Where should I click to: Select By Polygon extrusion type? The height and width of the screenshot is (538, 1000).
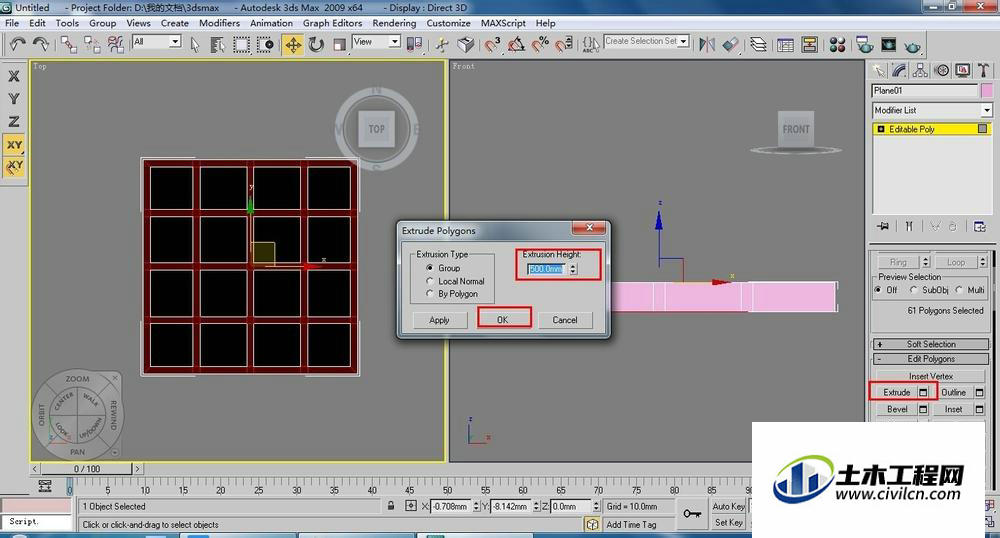coord(429,294)
